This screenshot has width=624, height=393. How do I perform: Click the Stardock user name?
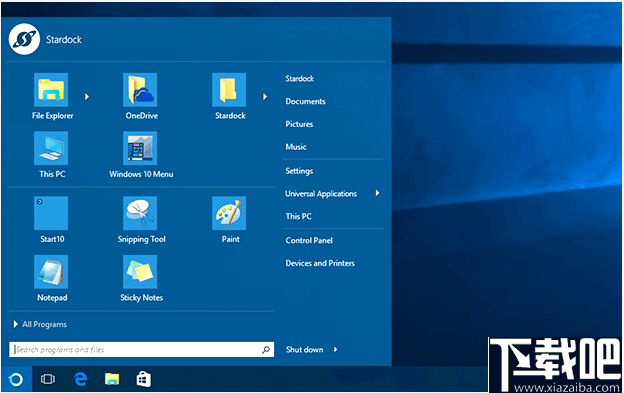point(64,39)
